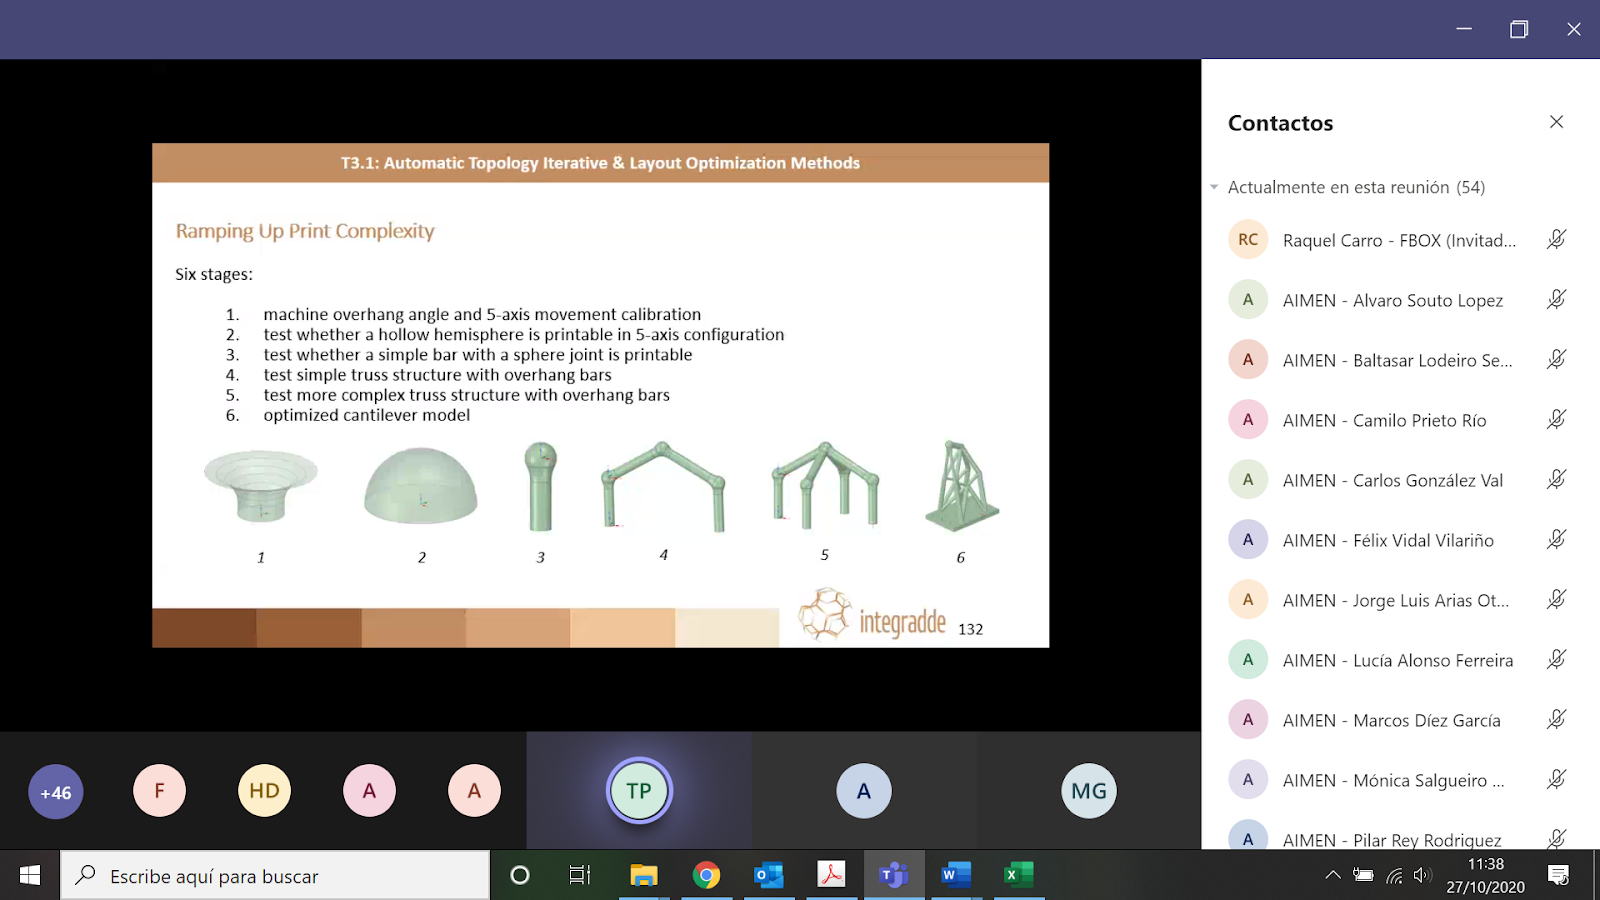The height and width of the screenshot is (900, 1600).
Task: Collapse the 'Actualmente en esta reunión' list
Action: pyautogui.click(x=1214, y=187)
